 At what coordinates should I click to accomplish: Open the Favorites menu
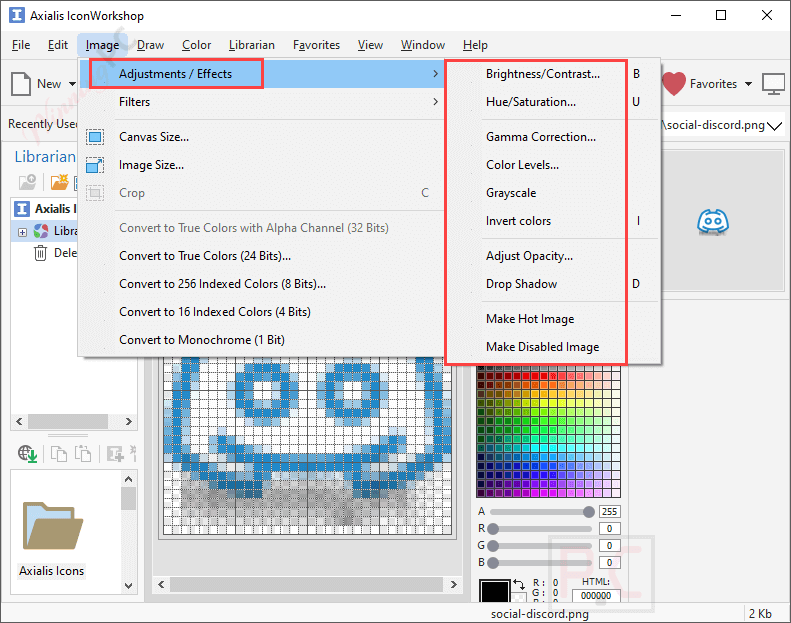tap(316, 45)
